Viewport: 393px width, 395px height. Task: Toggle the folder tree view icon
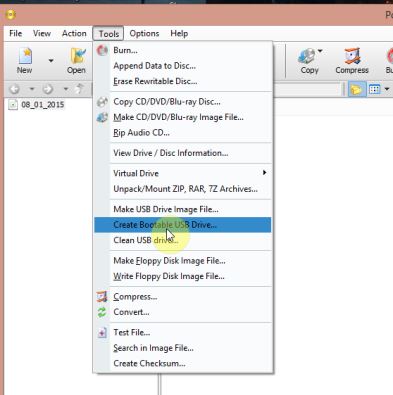[356, 89]
